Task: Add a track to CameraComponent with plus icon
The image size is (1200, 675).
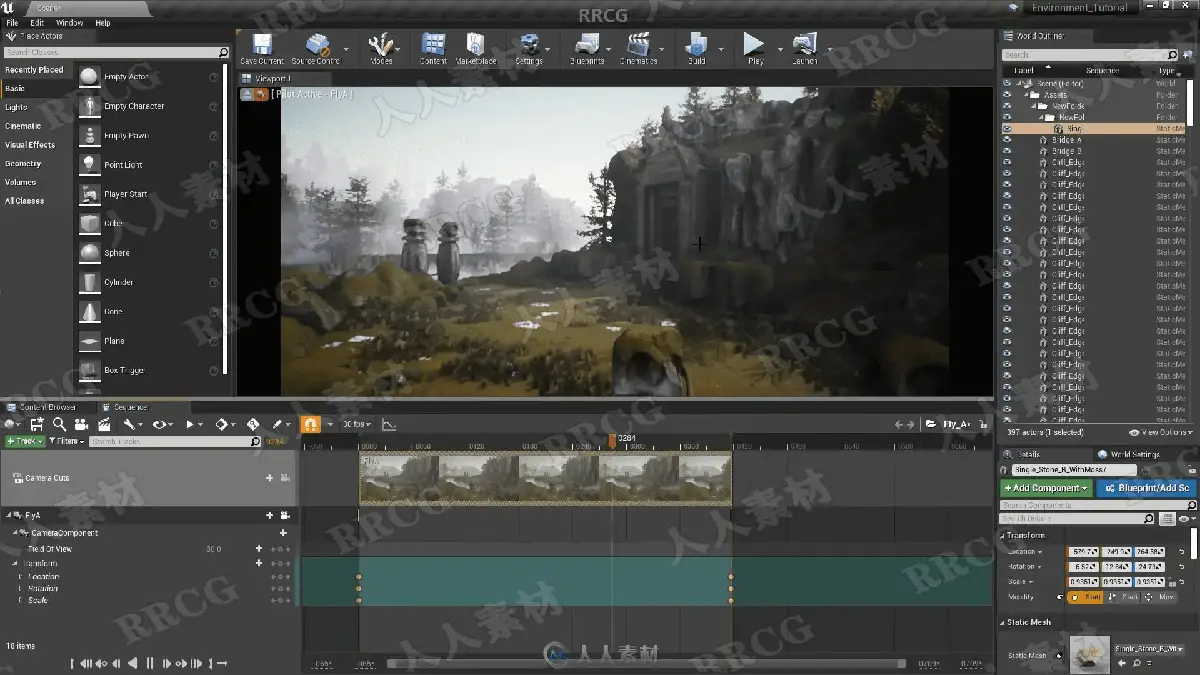Action: [284, 533]
